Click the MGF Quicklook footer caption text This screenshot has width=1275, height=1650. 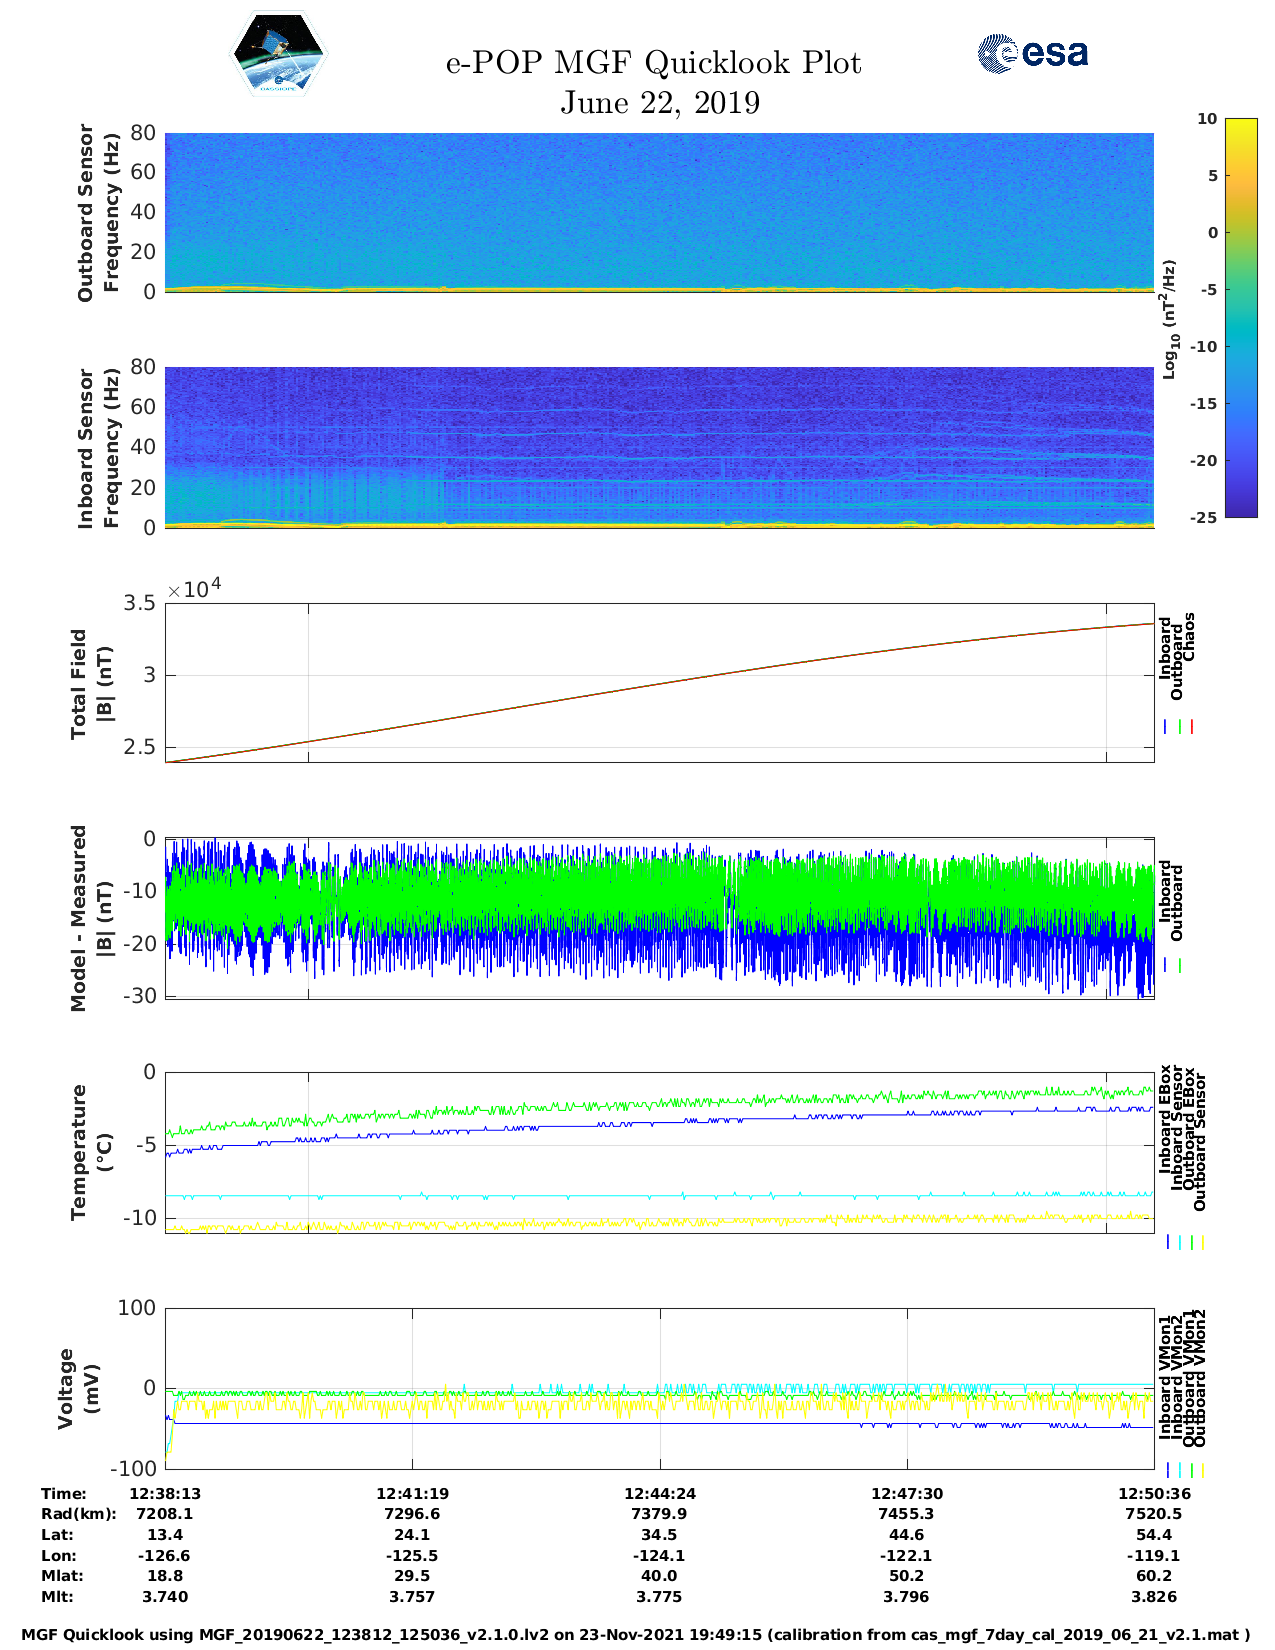(x=636, y=1635)
